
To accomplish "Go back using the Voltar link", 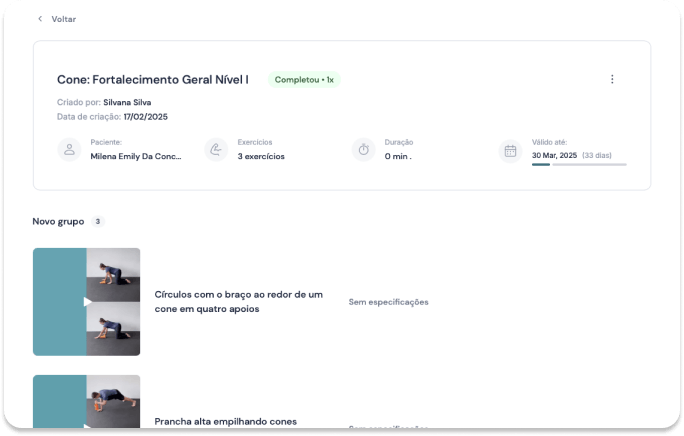I will [x=63, y=19].
